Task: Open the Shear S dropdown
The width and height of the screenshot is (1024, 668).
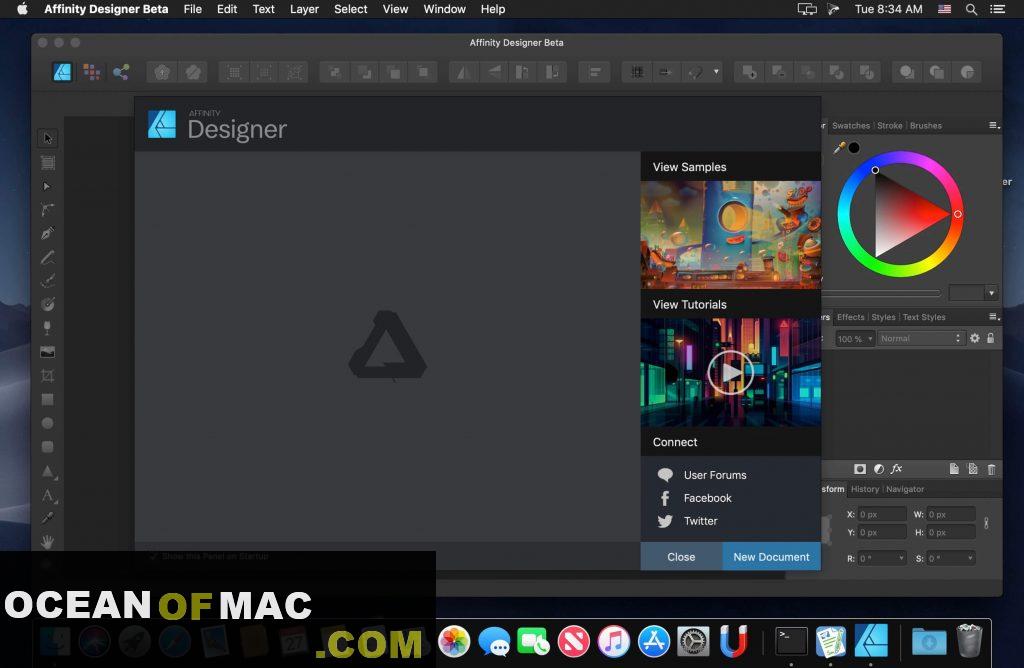Action: click(950, 558)
